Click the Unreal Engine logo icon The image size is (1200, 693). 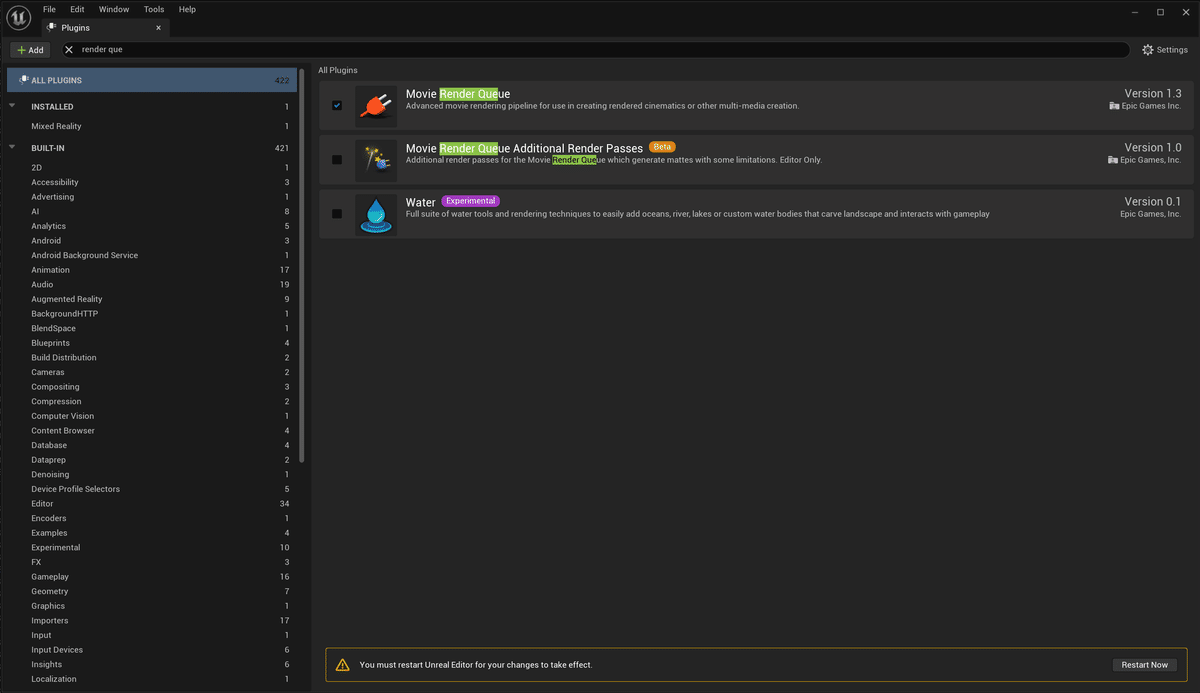pos(20,18)
